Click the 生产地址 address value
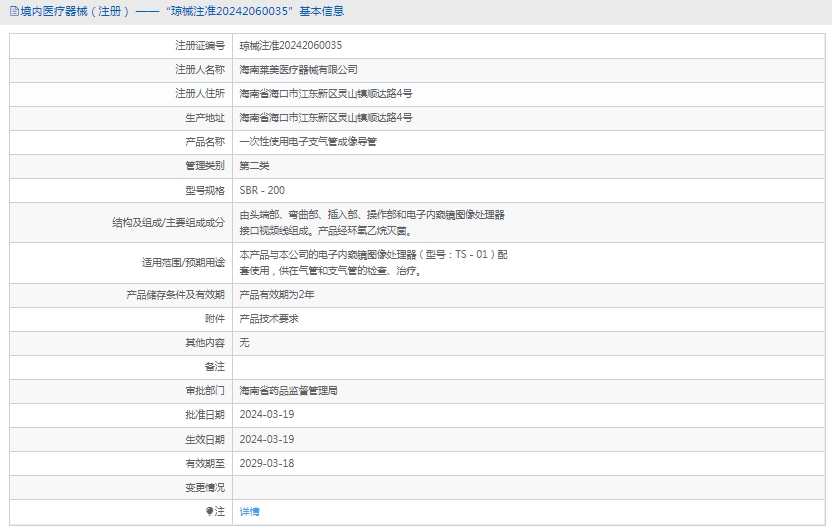Image resolution: width=832 pixels, height=531 pixels. click(325, 118)
